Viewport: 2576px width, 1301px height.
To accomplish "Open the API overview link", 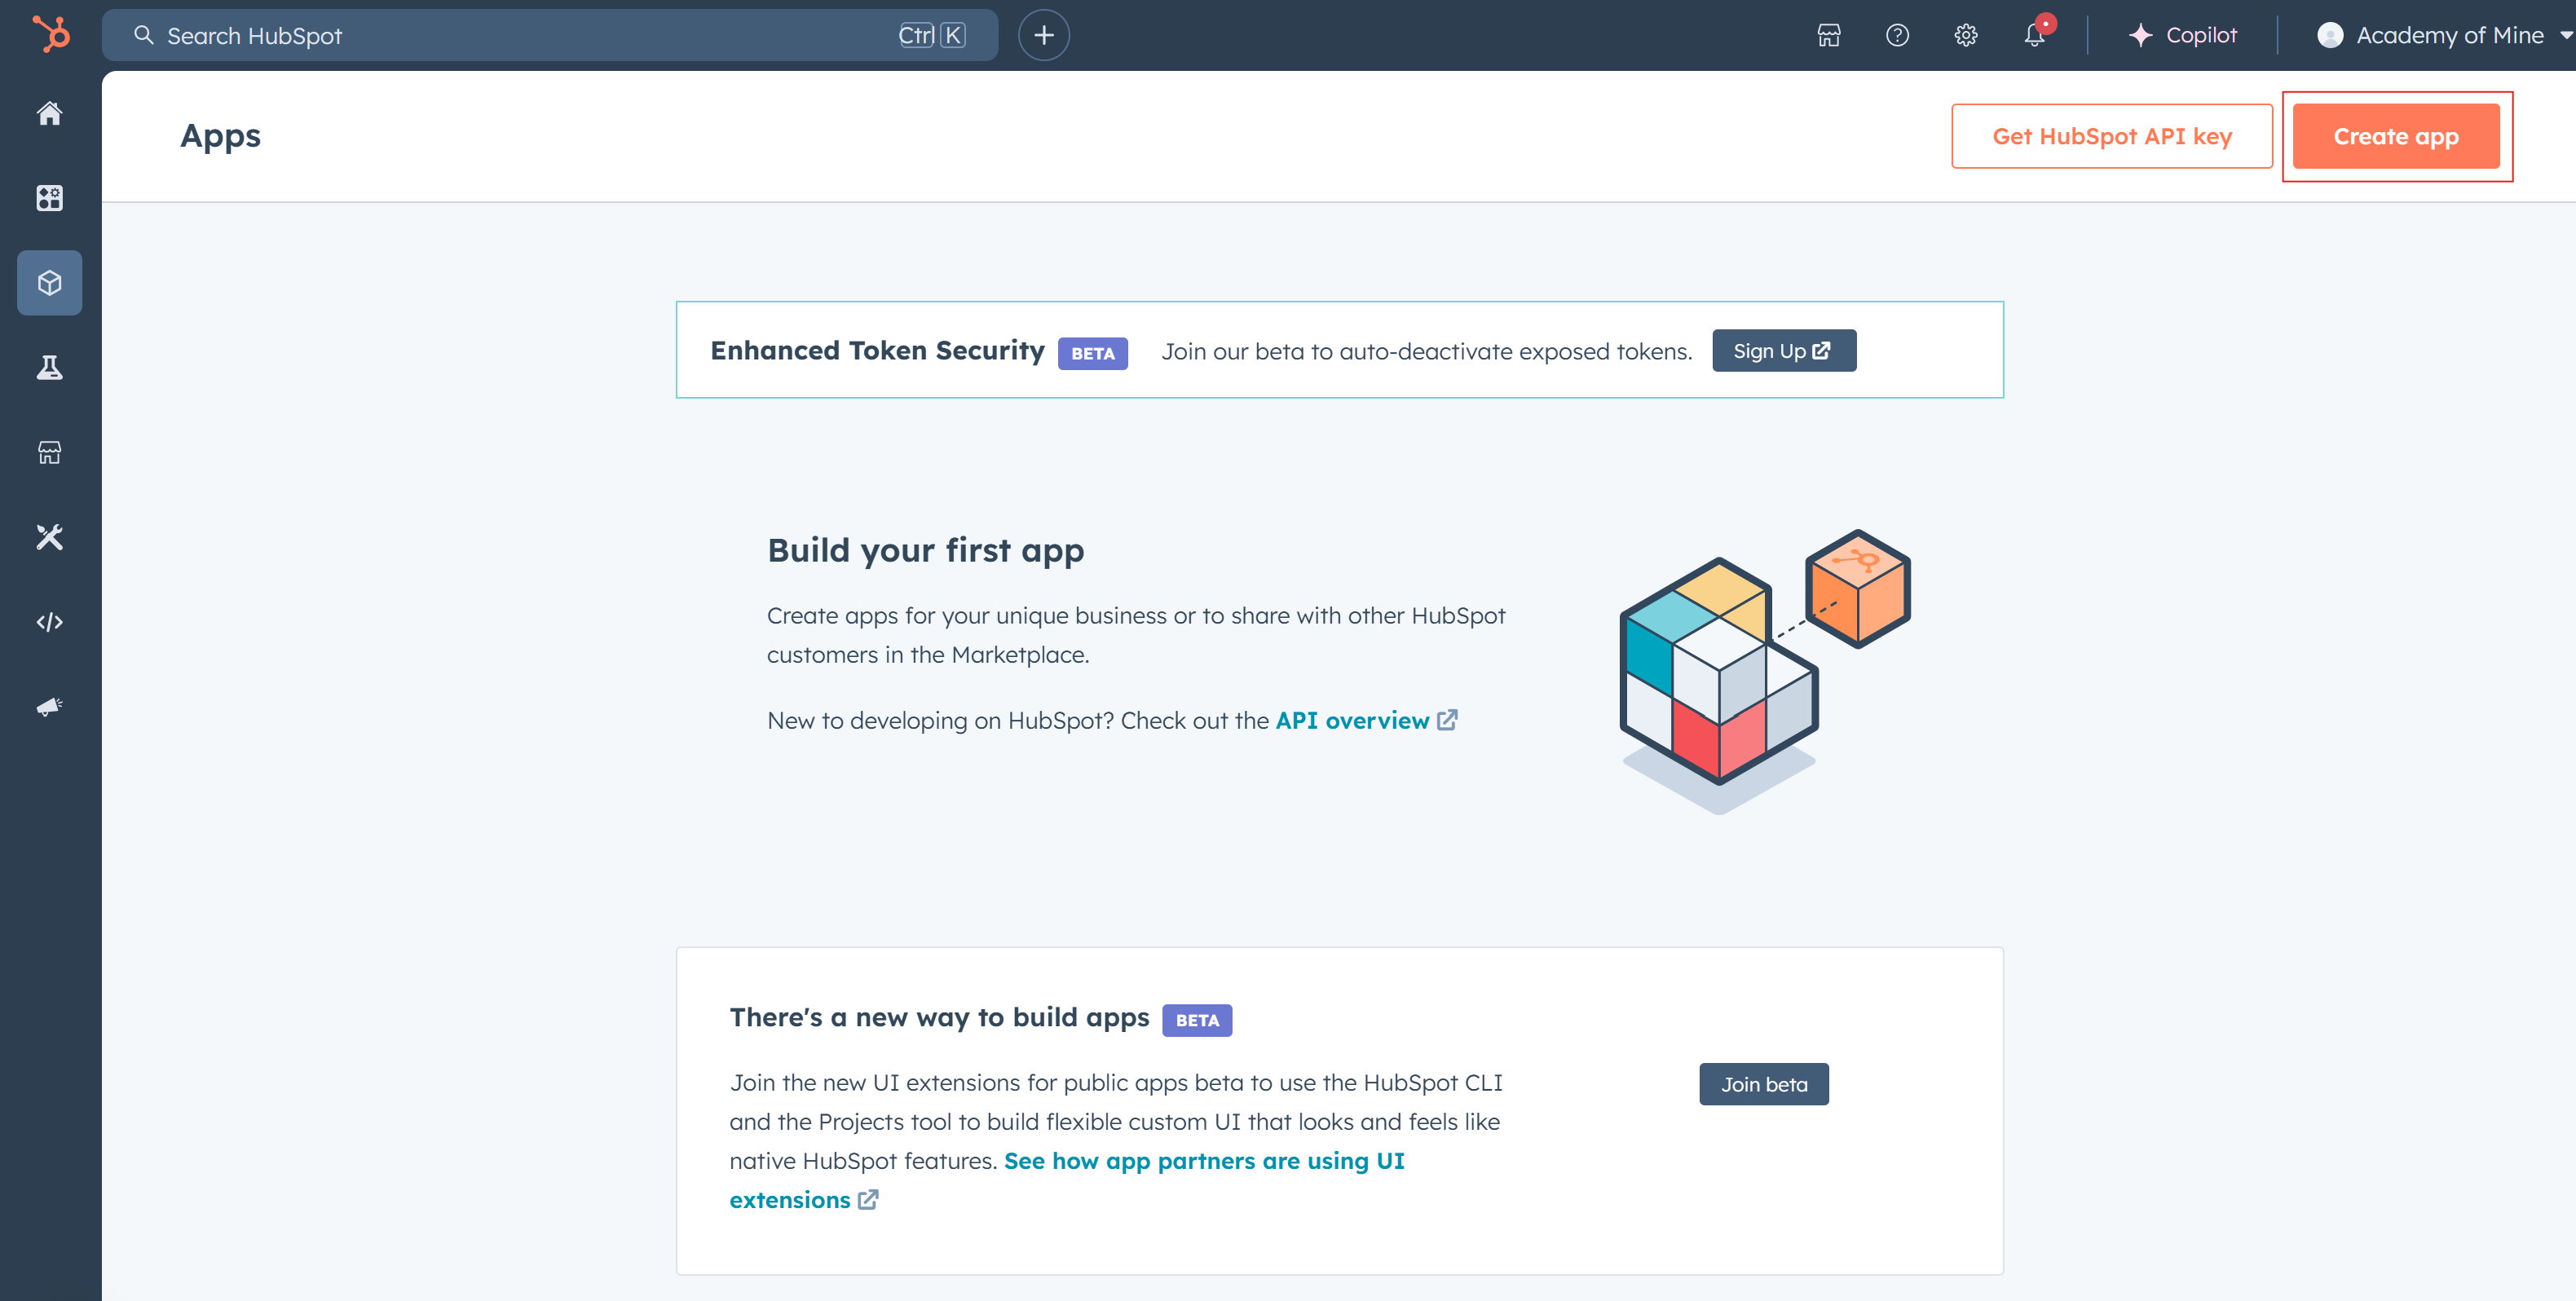I will [x=1352, y=720].
